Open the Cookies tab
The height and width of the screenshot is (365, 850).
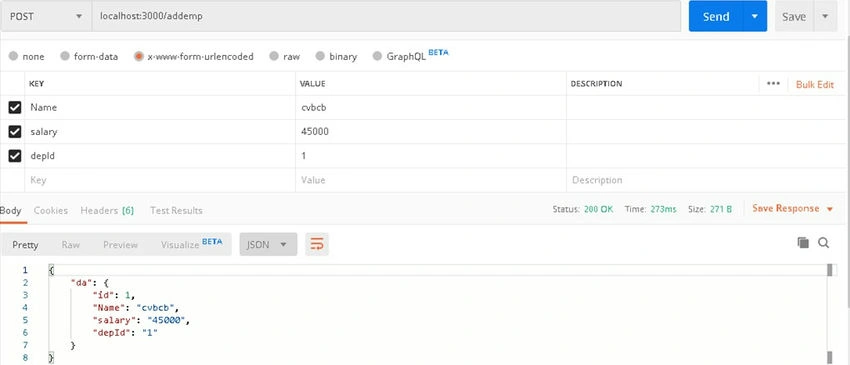pyautogui.click(x=51, y=210)
